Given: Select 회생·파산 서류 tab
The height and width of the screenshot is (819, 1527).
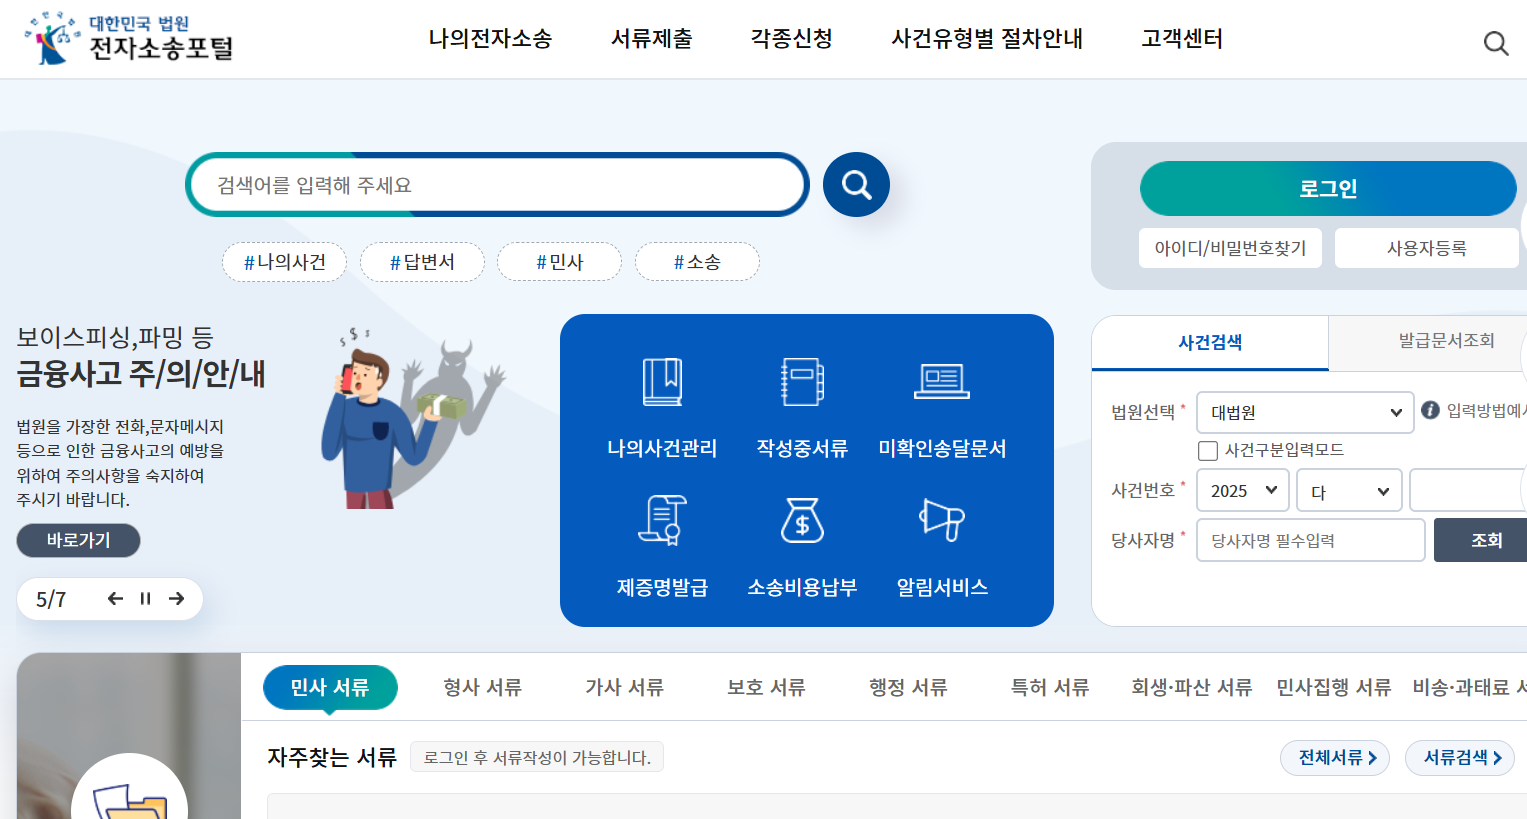Looking at the screenshot, I should 1192,688.
